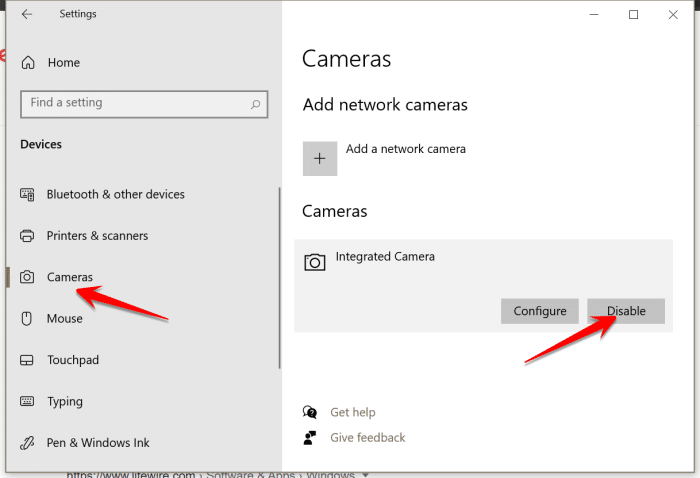This screenshot has height=478, width=700.
Task: Open Typing settings page
Action: [65, 402]
